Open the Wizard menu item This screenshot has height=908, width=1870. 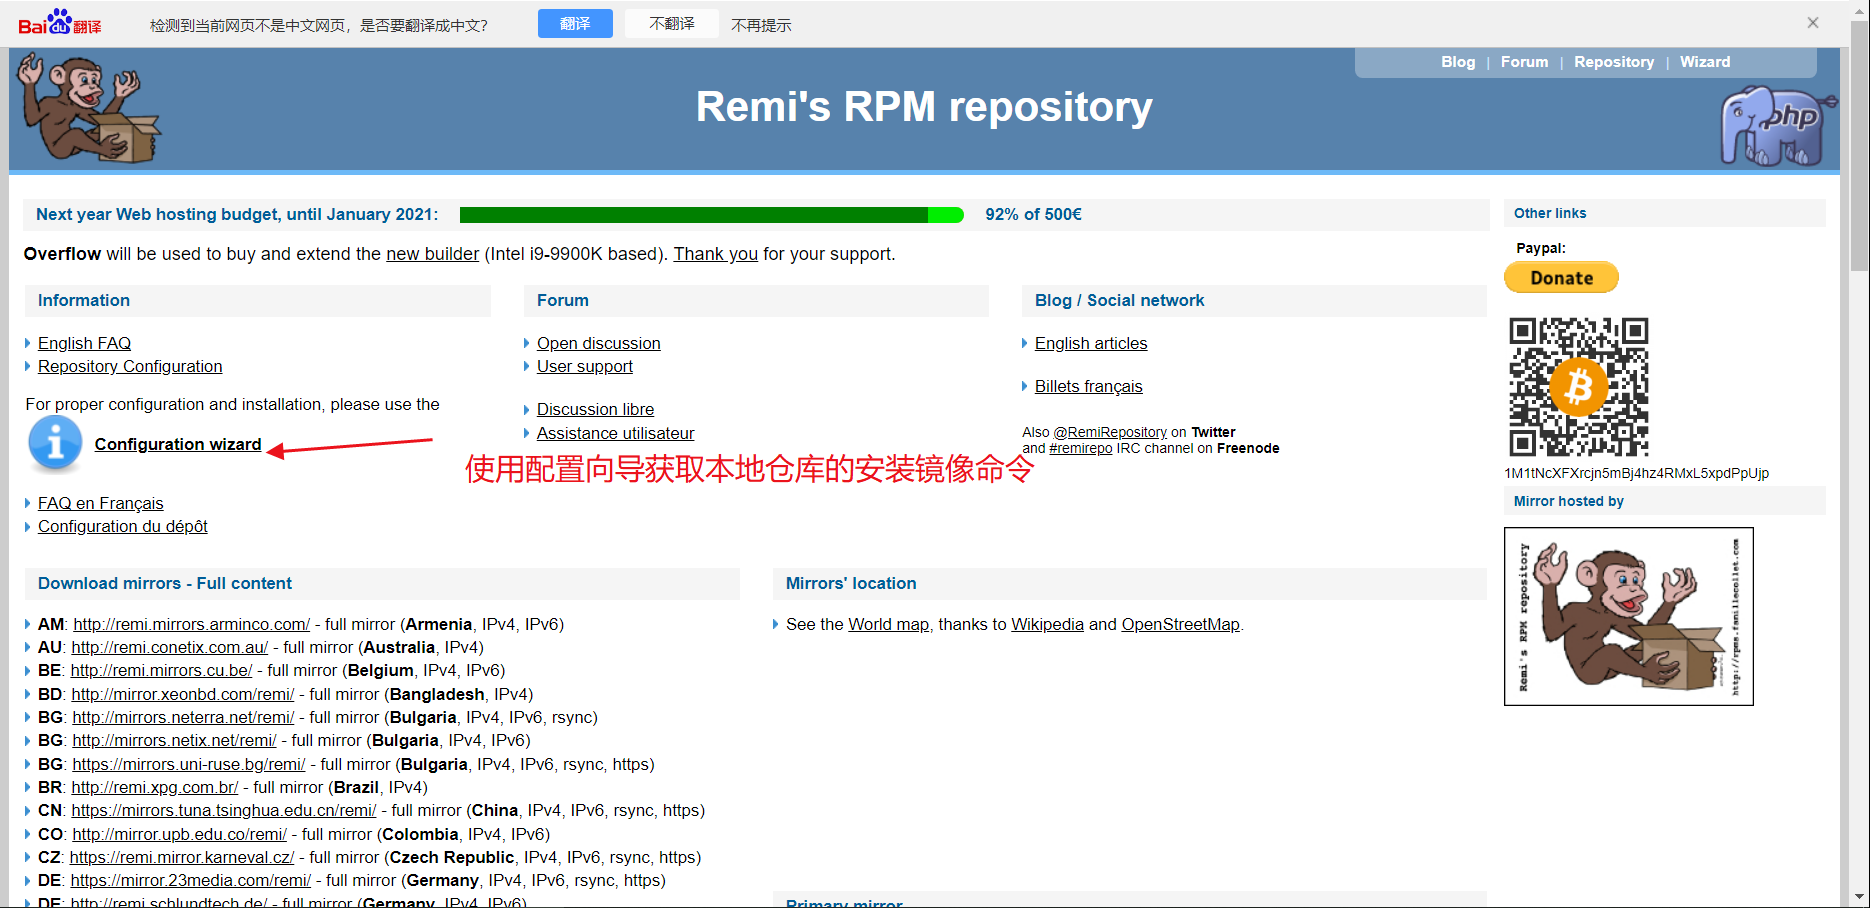pyautogui.click(x=1705, y=62)
